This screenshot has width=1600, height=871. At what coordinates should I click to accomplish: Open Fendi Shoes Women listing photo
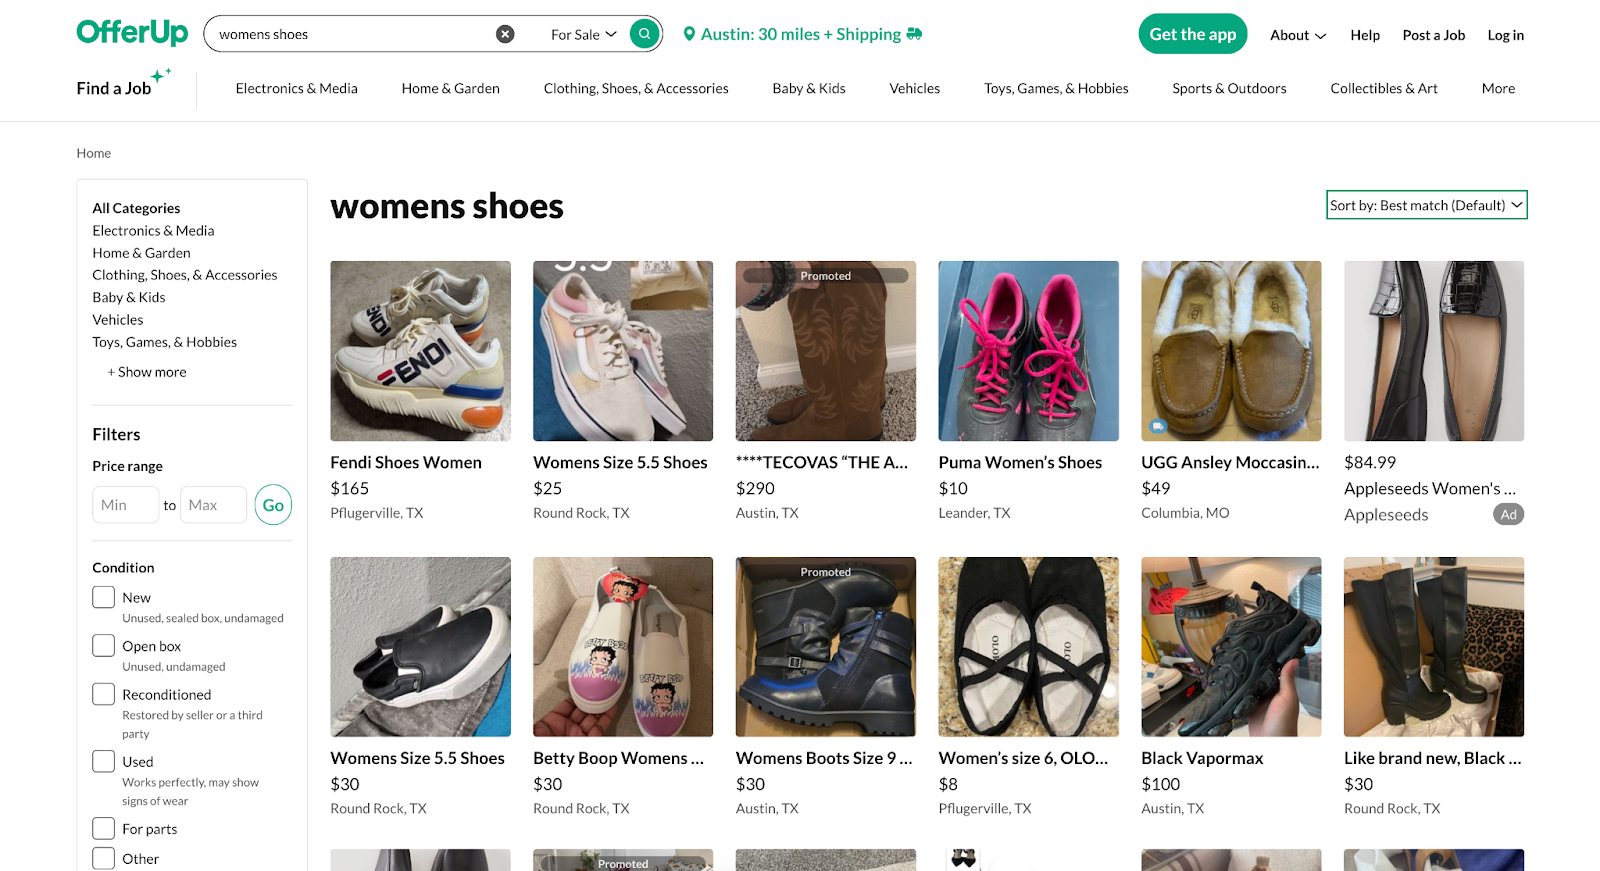pos(420,351)
